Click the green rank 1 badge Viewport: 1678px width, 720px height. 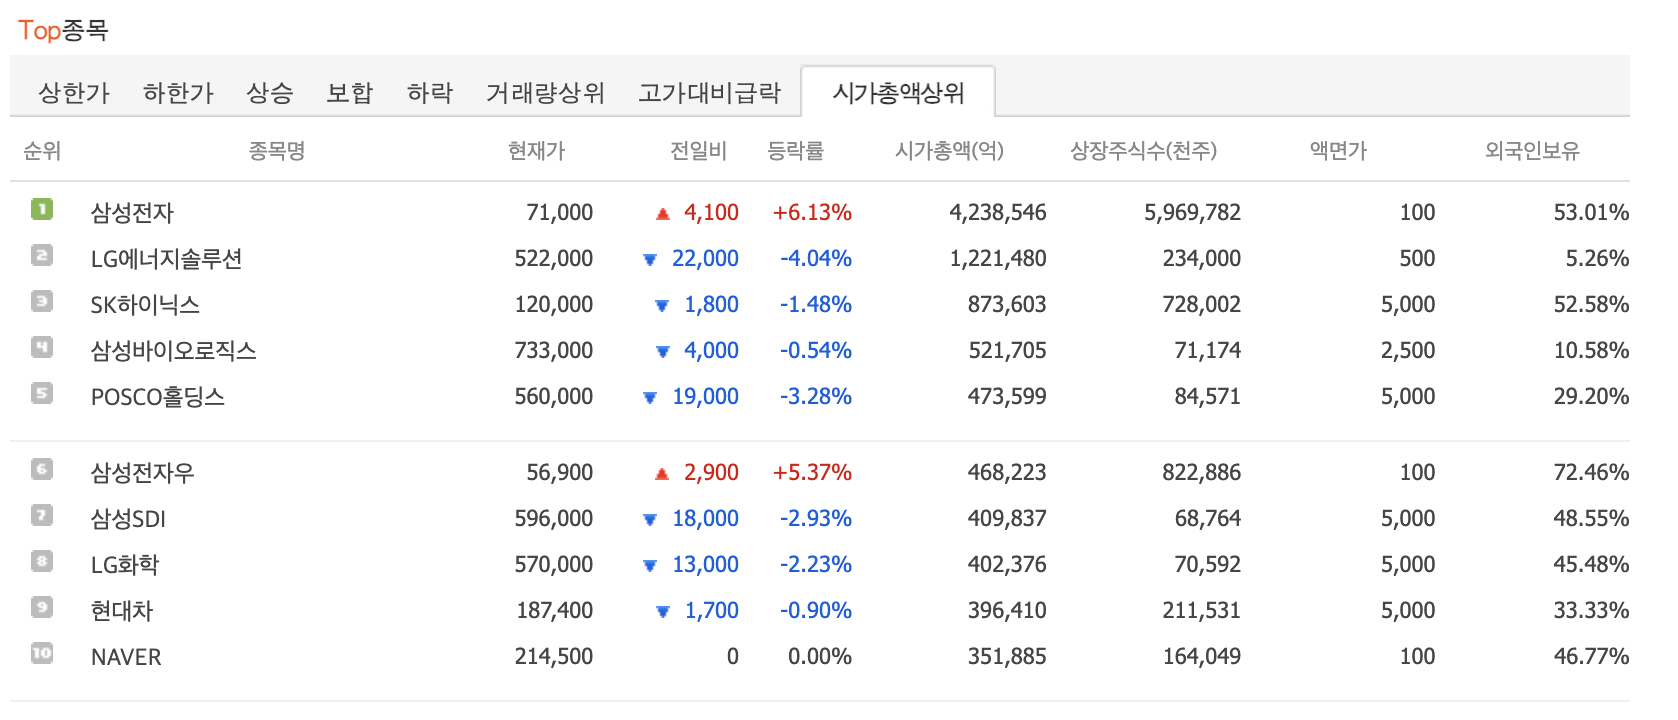42,209
